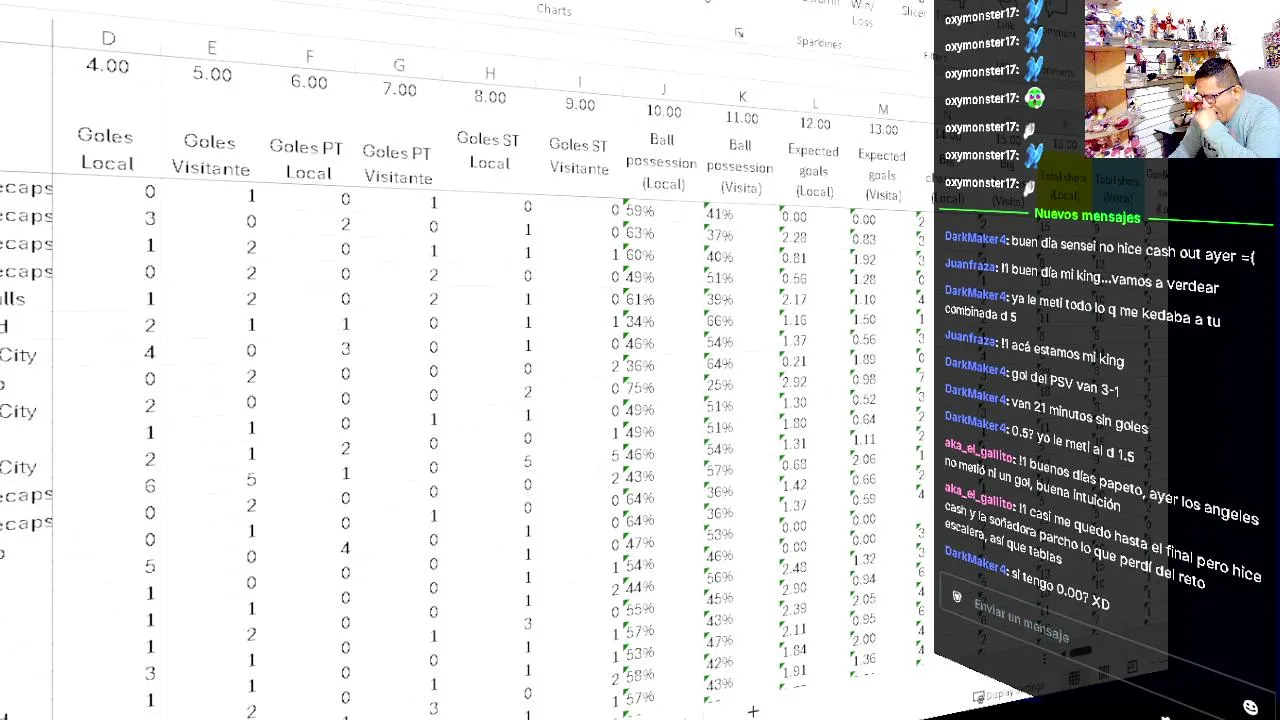Click the 'Goles ST Local' header cell

(488, 151)
